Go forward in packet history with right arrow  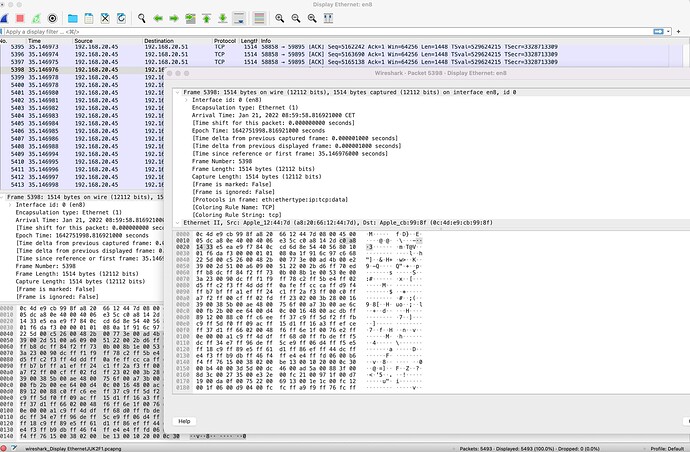(174, 18)
